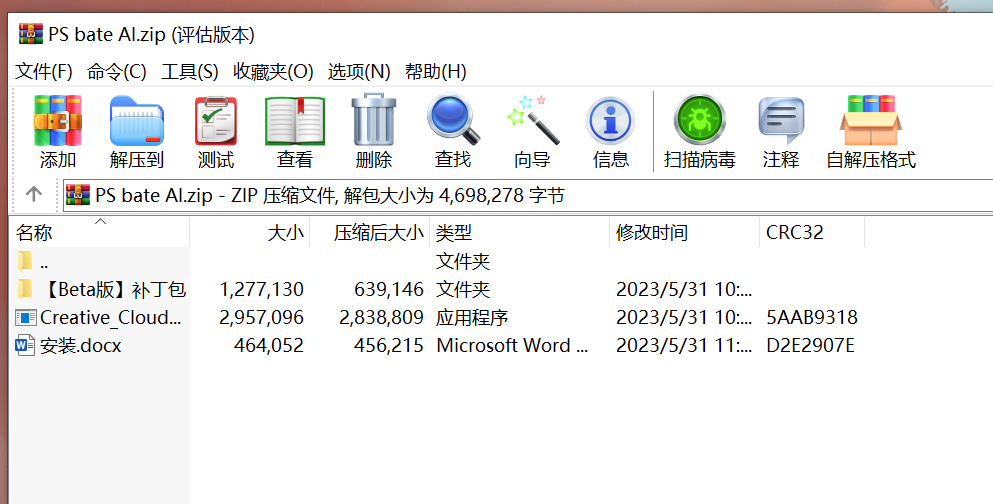Click the 解压到 (Extract to) toolbar icon
Screen dimensions: 993x504
tap(137, 121)
